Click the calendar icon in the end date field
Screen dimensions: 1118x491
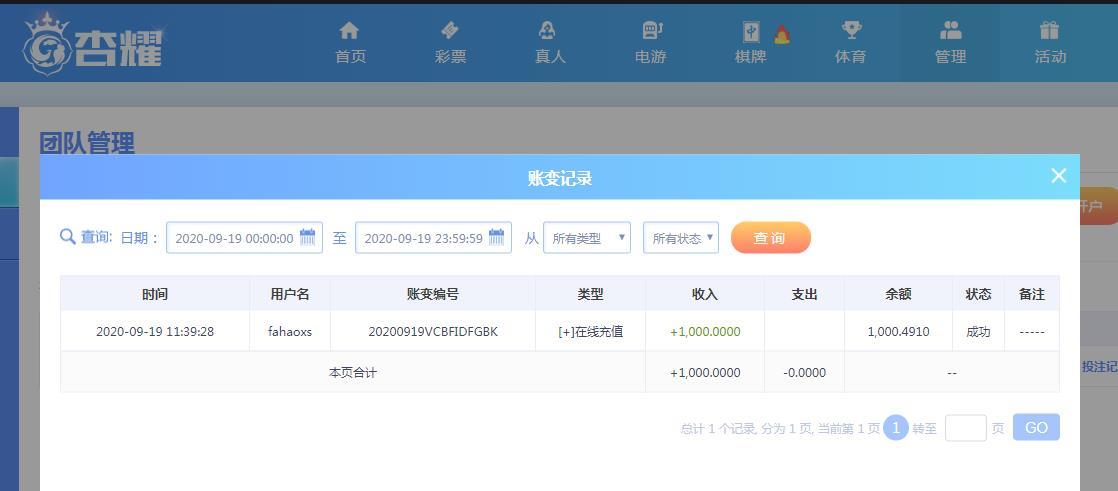[496, 237]
